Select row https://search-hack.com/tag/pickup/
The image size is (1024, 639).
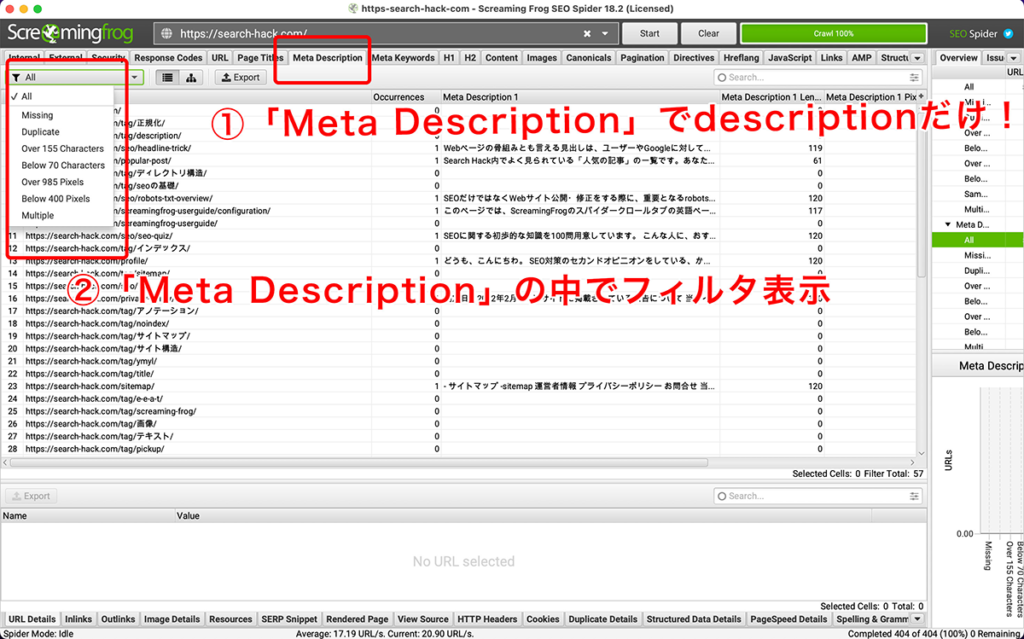(x=459, y=449)
